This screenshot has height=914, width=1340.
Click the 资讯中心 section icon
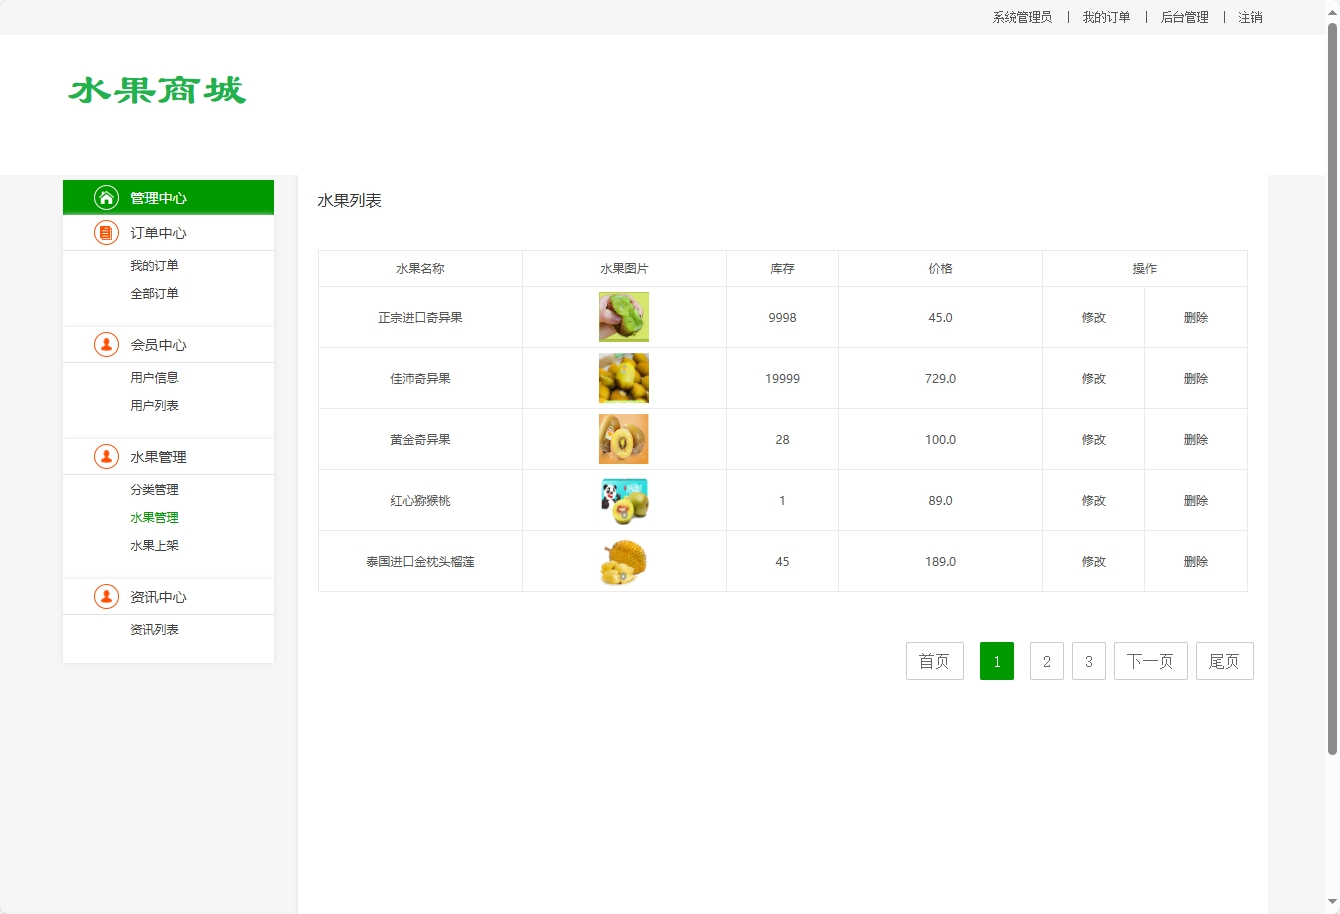click(106, 596)
